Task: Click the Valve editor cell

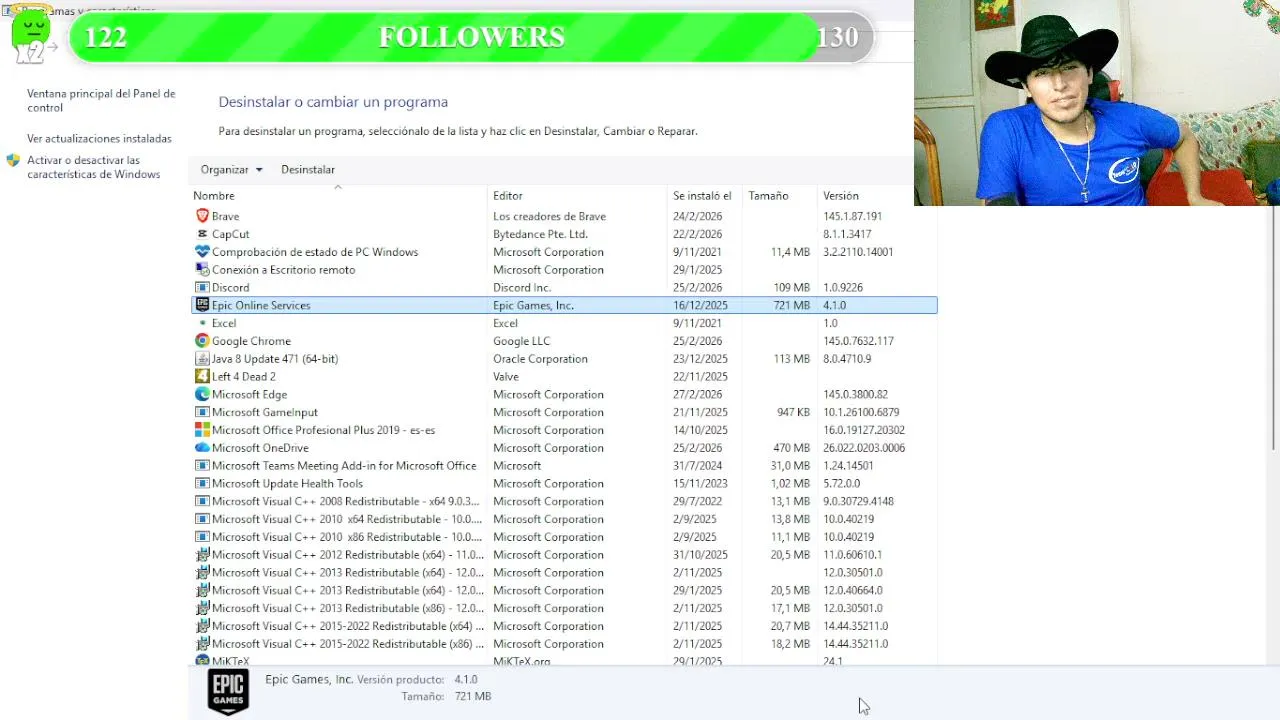Action: [506, 377]
